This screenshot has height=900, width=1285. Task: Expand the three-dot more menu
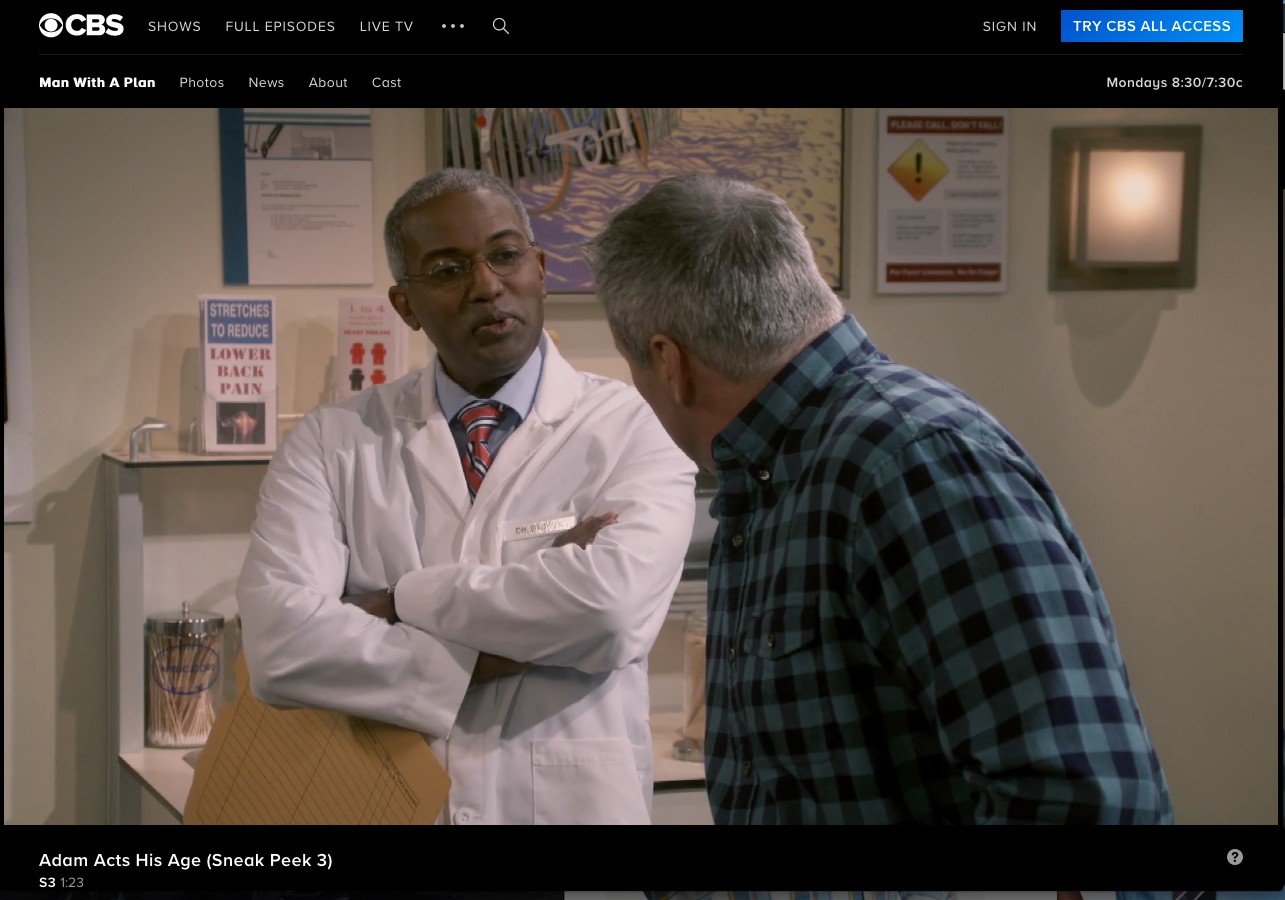(453, 26)
